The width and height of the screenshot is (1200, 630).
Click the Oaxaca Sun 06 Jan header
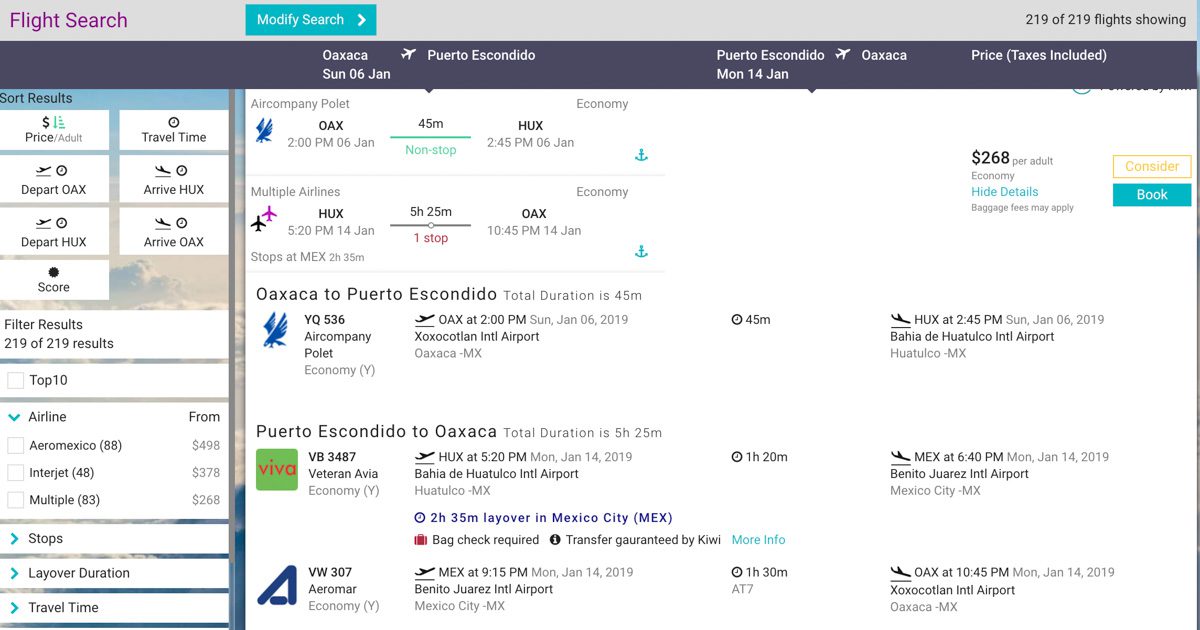click(357, 64)
